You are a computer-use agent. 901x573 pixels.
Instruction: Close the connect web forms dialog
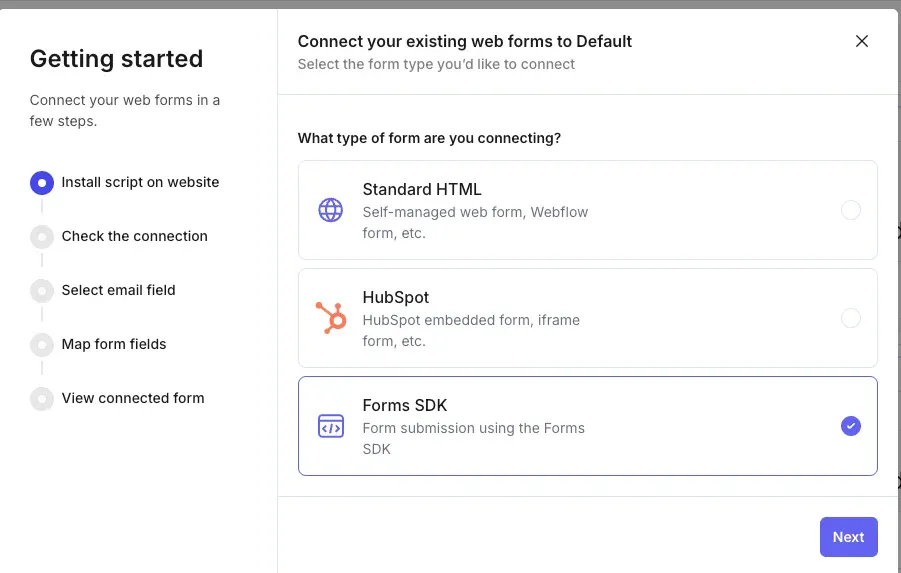tap(862, 41)
